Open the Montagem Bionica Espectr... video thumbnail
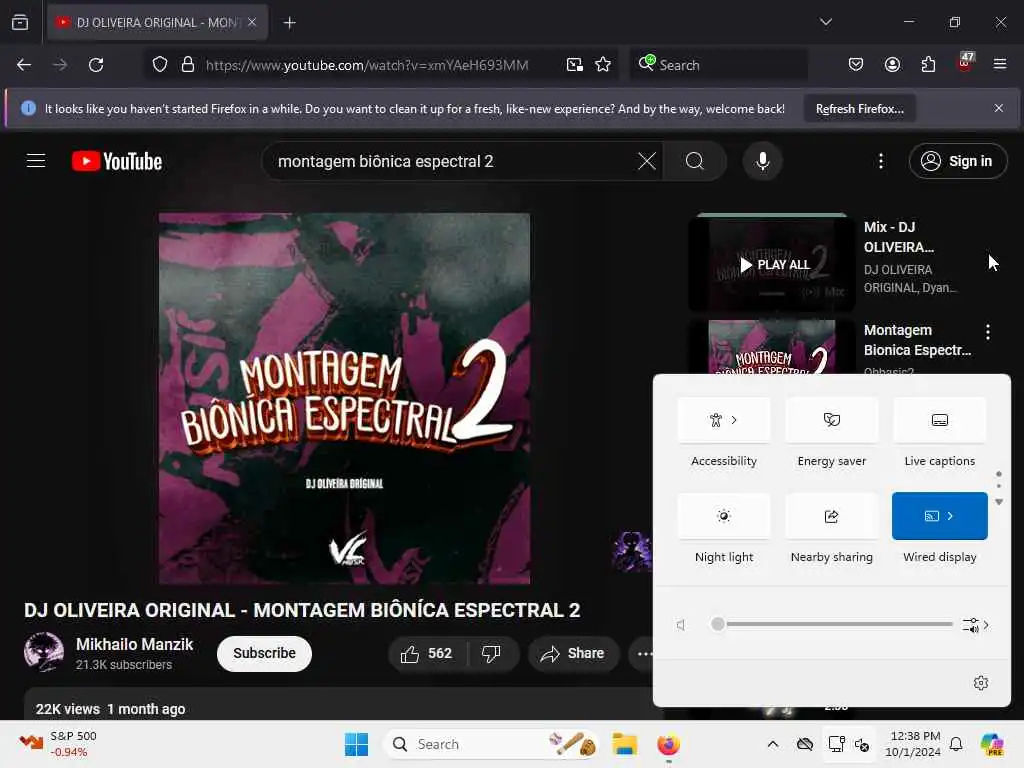Viewport: 1024px width, 768px height. (772, 346)
